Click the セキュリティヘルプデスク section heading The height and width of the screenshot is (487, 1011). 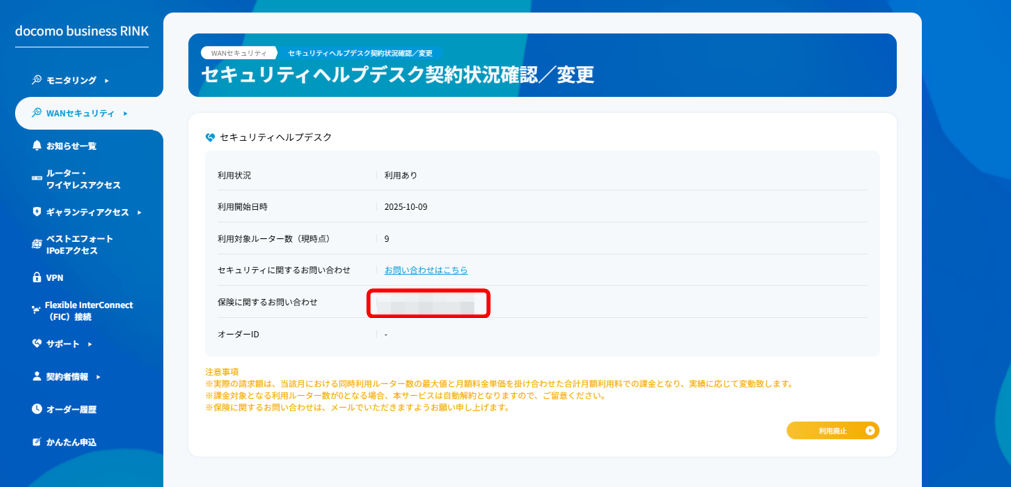tap(276, 137)
